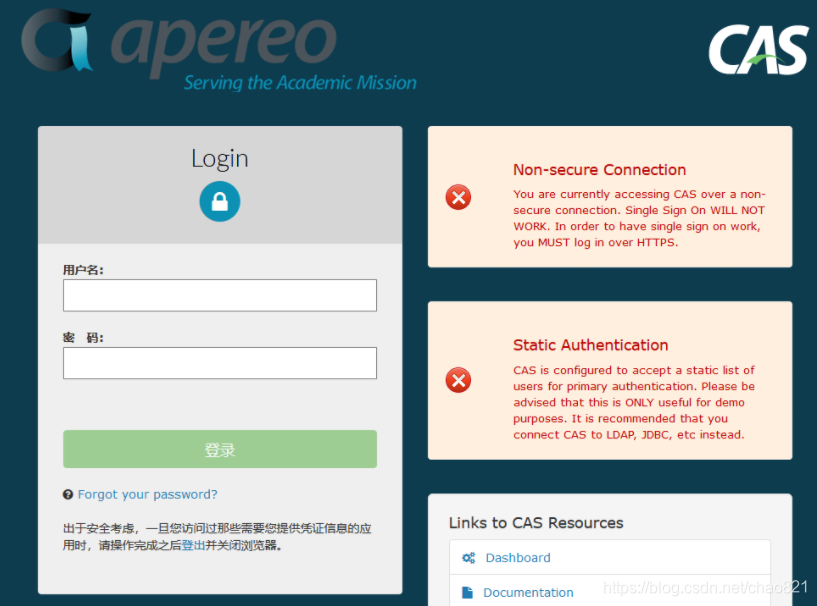Open the Dashboard resource link
817x606 pixels.
coord(518,558)
